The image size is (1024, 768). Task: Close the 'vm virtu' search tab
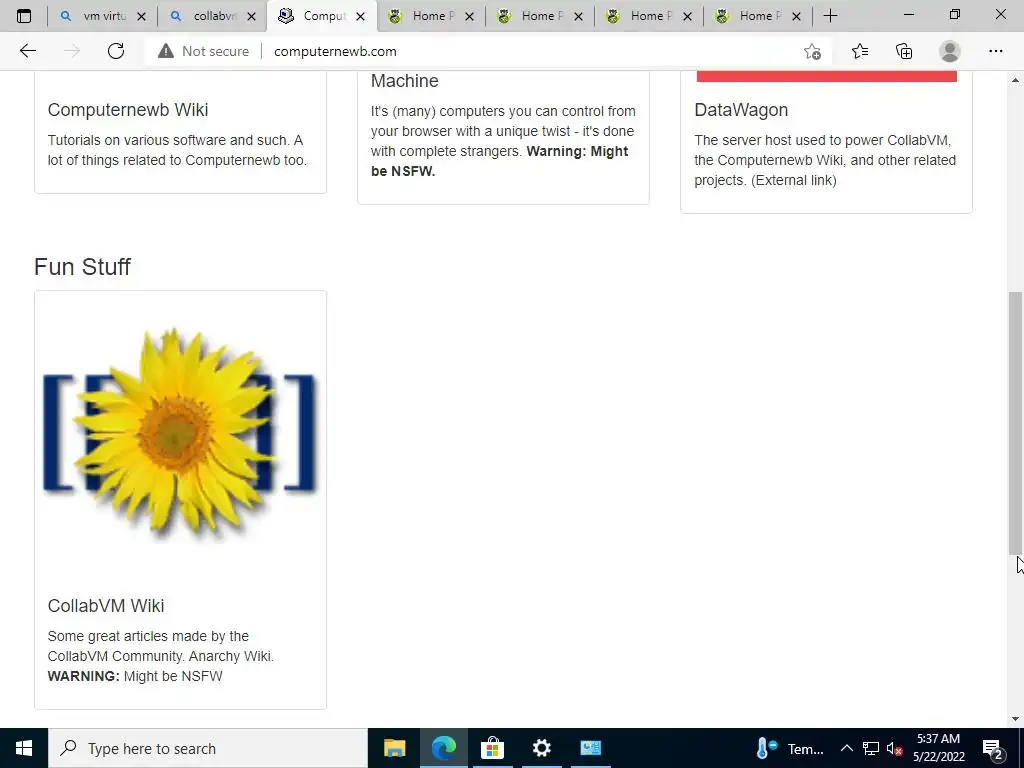click(x=141, y=16)
